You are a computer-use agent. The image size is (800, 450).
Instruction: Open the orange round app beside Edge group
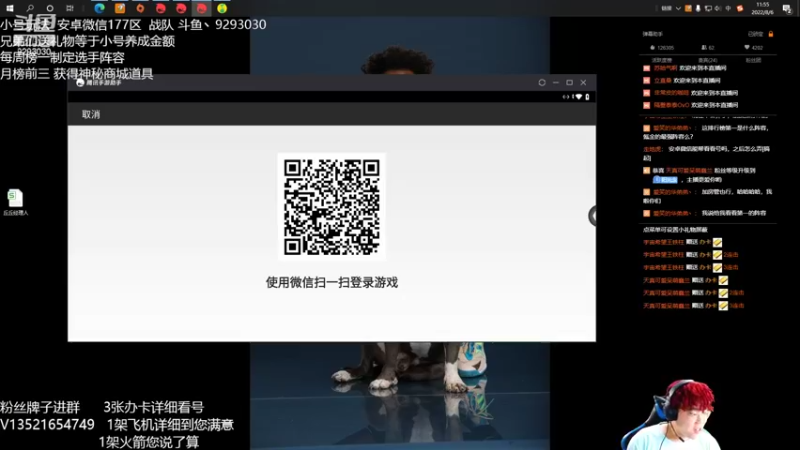click(140, 8)
